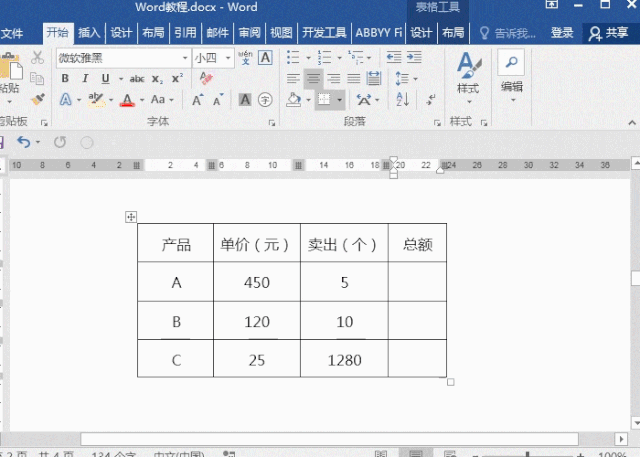Click the Sort A-Z icon

pos(403,99)
